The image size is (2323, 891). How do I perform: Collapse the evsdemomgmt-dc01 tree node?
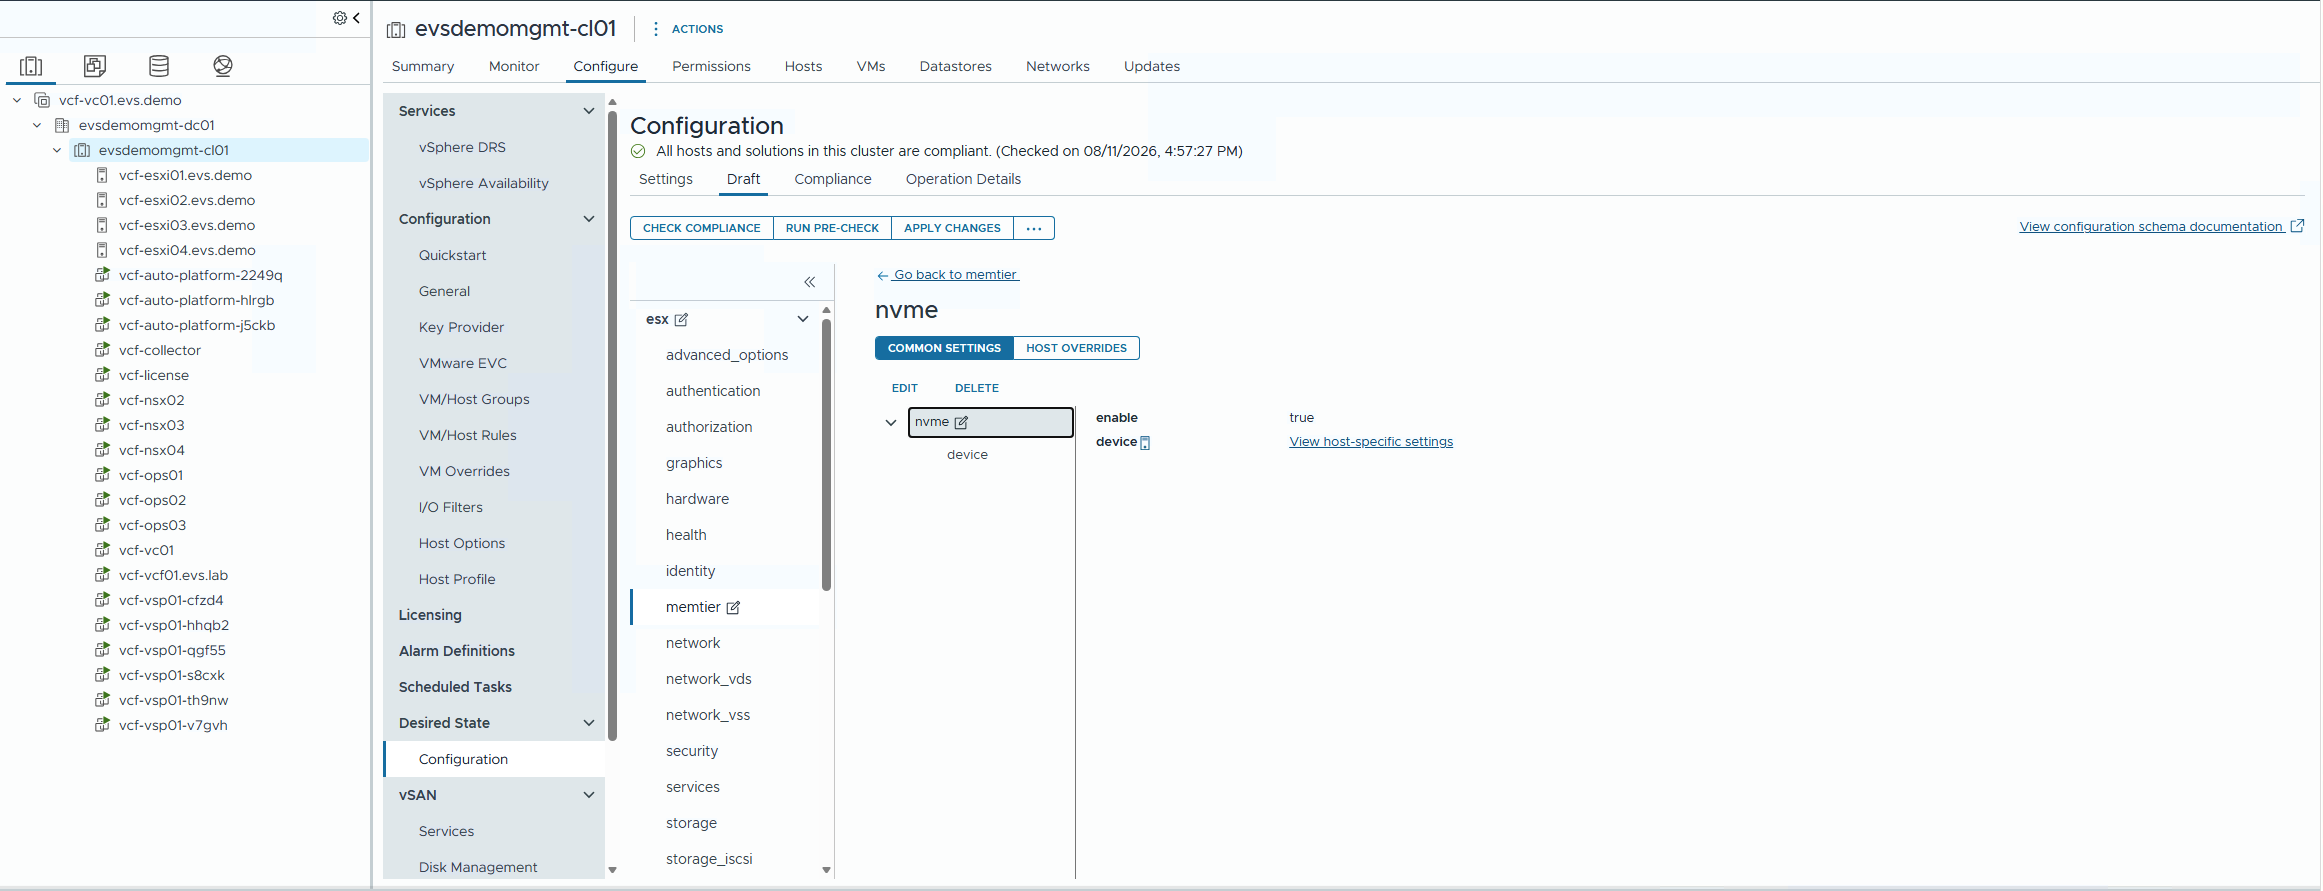[37, 125]
